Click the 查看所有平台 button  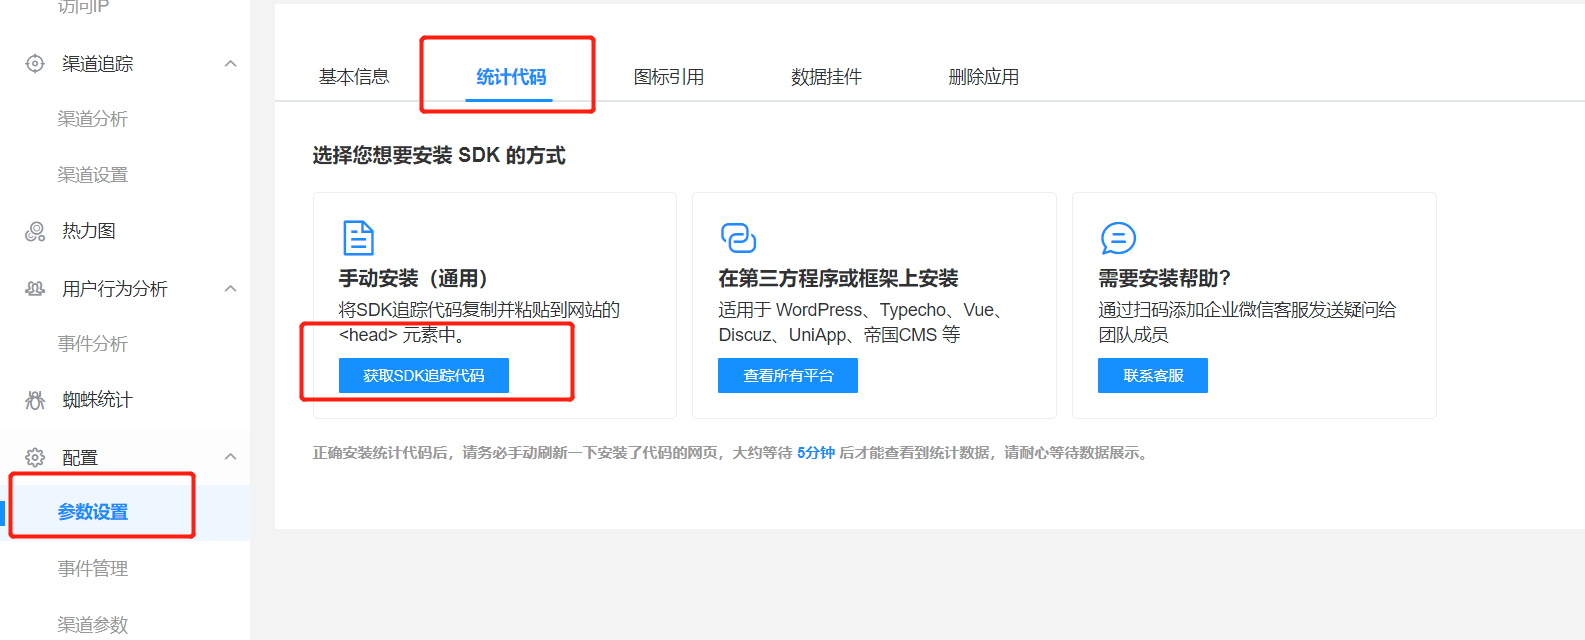point(788,376)
